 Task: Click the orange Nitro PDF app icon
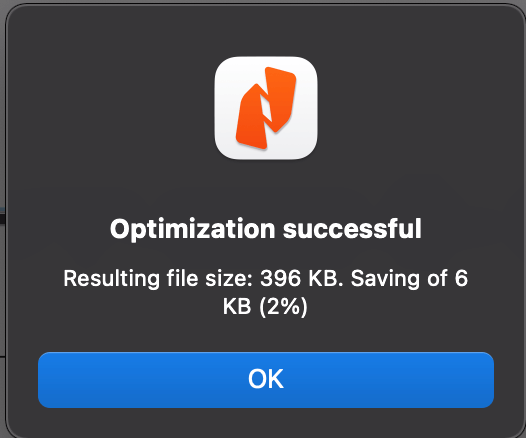point(266,108)
